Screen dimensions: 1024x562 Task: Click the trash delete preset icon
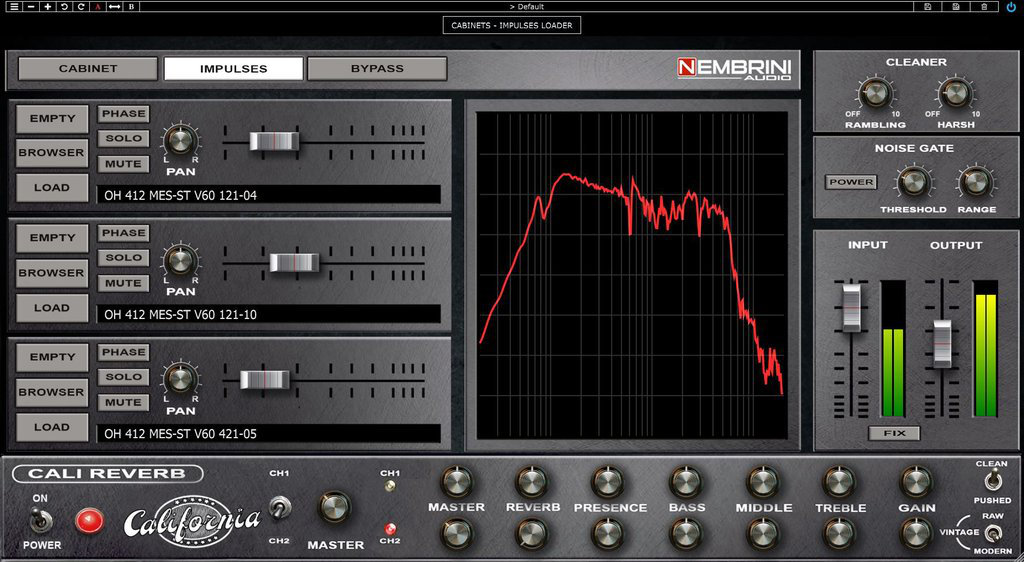(984, 7)
